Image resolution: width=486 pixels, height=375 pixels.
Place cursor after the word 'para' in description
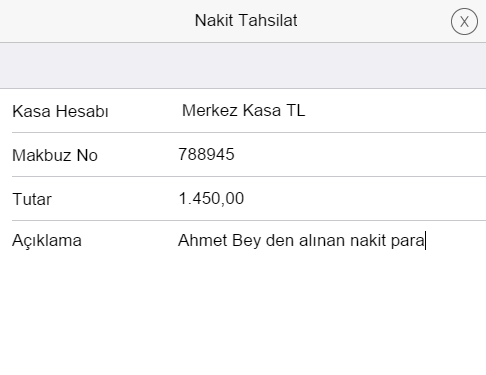click(x=425, y=240)
